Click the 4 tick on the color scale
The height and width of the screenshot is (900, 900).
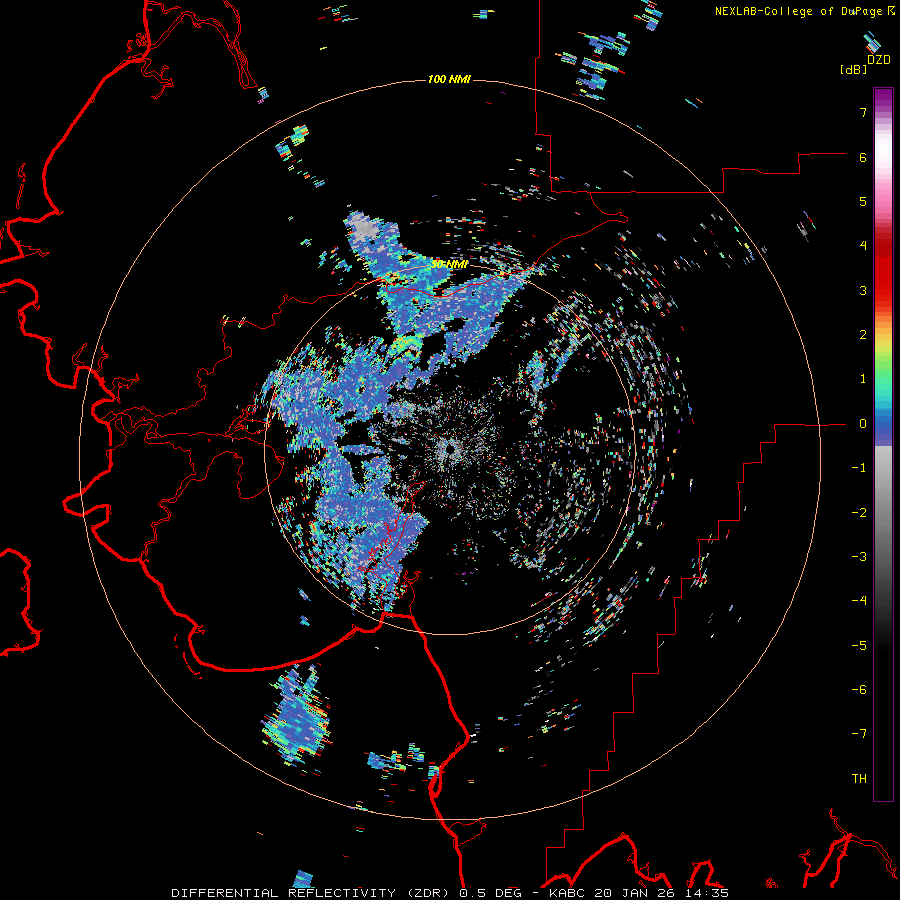pos(863,246)
